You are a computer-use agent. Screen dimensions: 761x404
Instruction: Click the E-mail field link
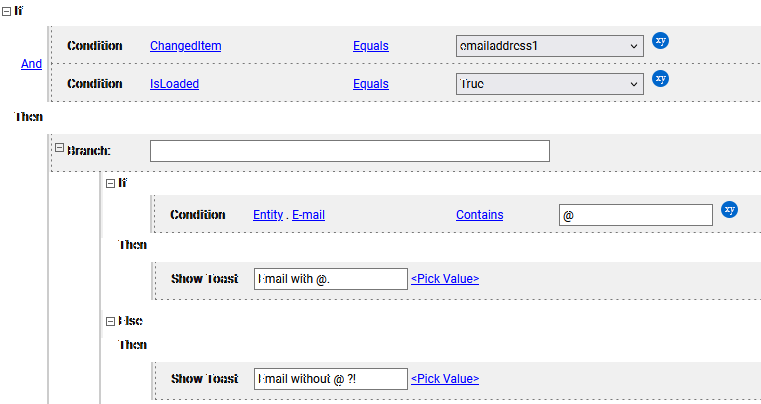pos(308,215)
